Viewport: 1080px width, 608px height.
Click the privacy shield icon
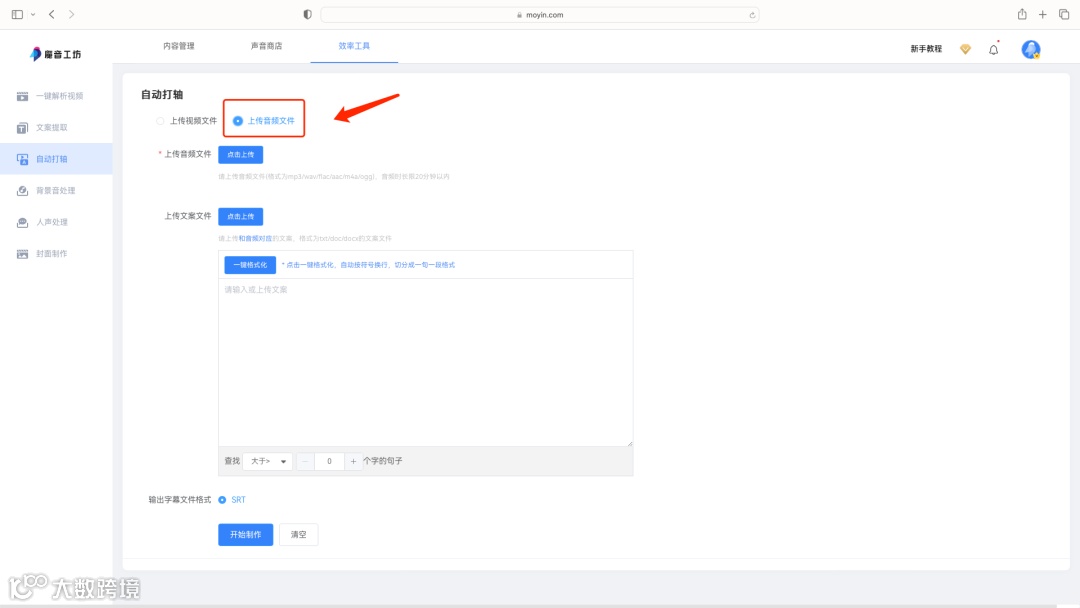tap(307, 14)
